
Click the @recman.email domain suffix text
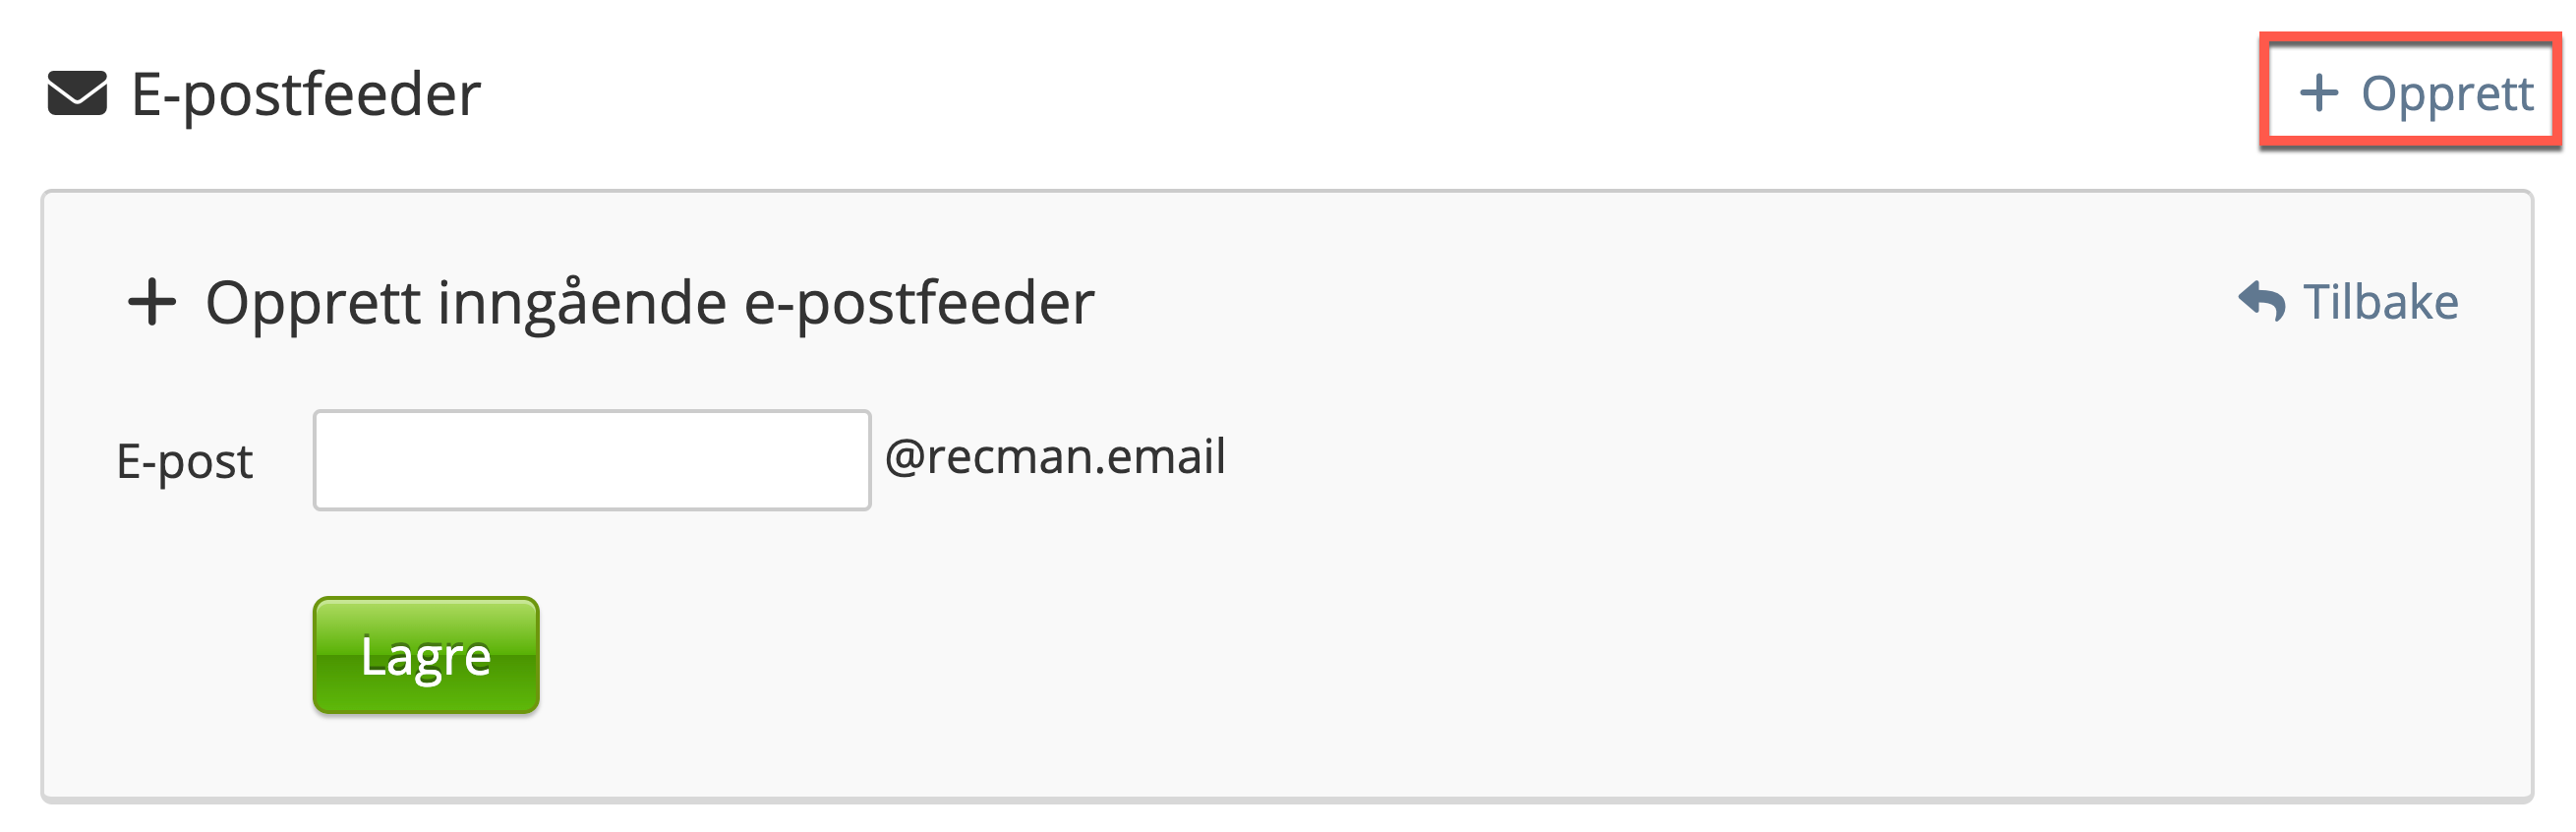click(x=1055, y=457)
